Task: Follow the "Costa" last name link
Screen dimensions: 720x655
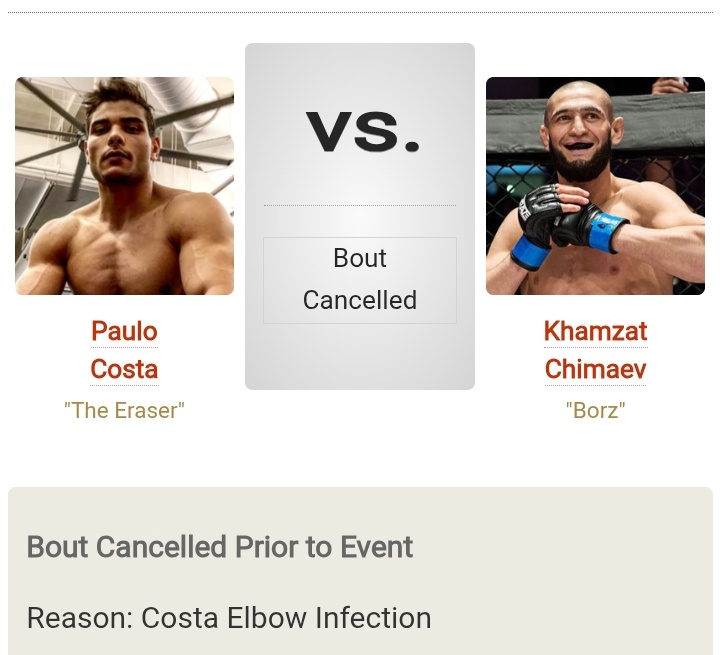Action: tap(124, 369)
